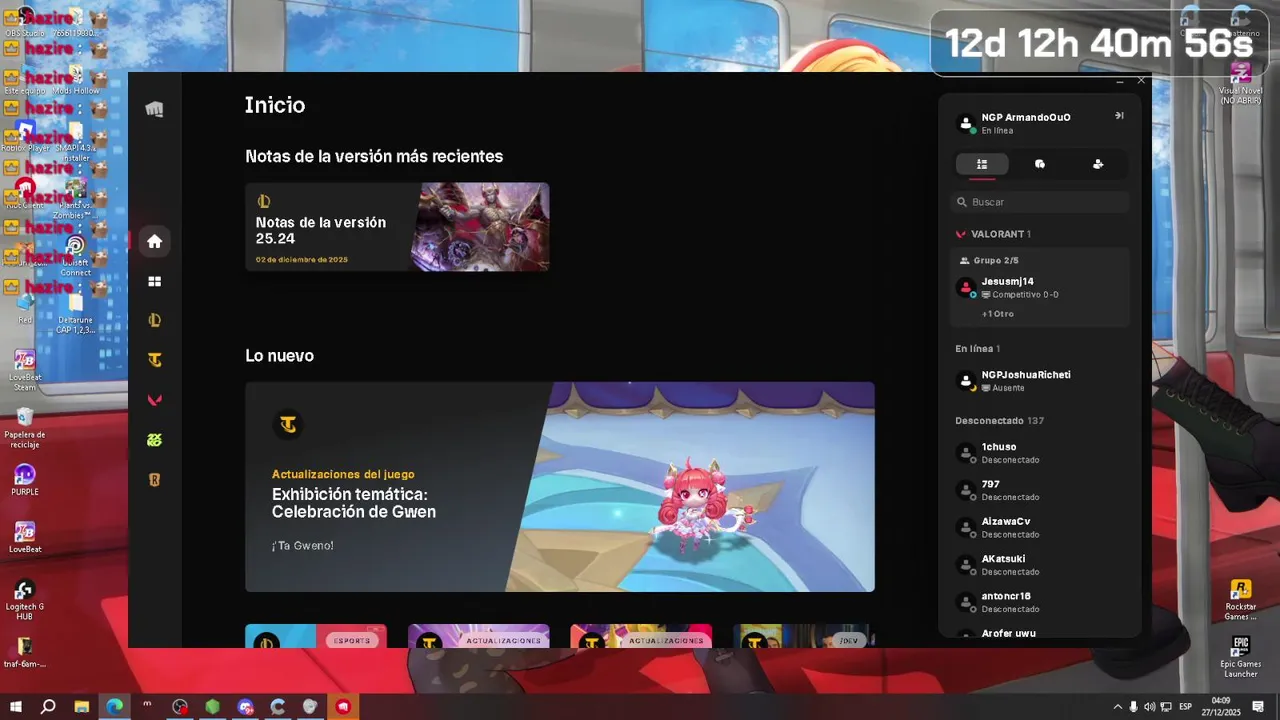Open Logitech G HUB desktop shortcut
1280x720 pixels.
click(x=25, y=600)
